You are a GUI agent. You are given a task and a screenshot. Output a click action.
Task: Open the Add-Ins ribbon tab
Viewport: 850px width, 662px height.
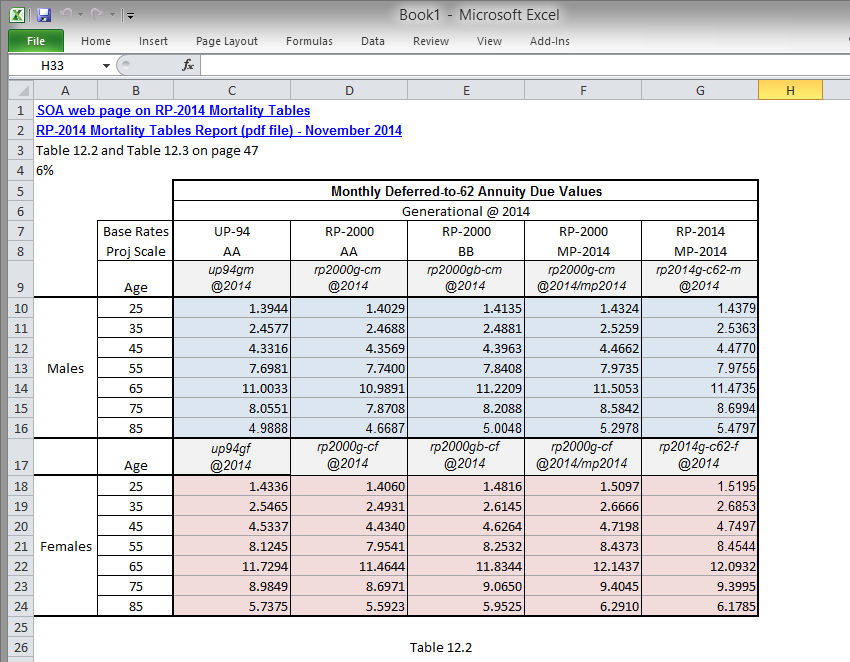(x=550, y=41)
